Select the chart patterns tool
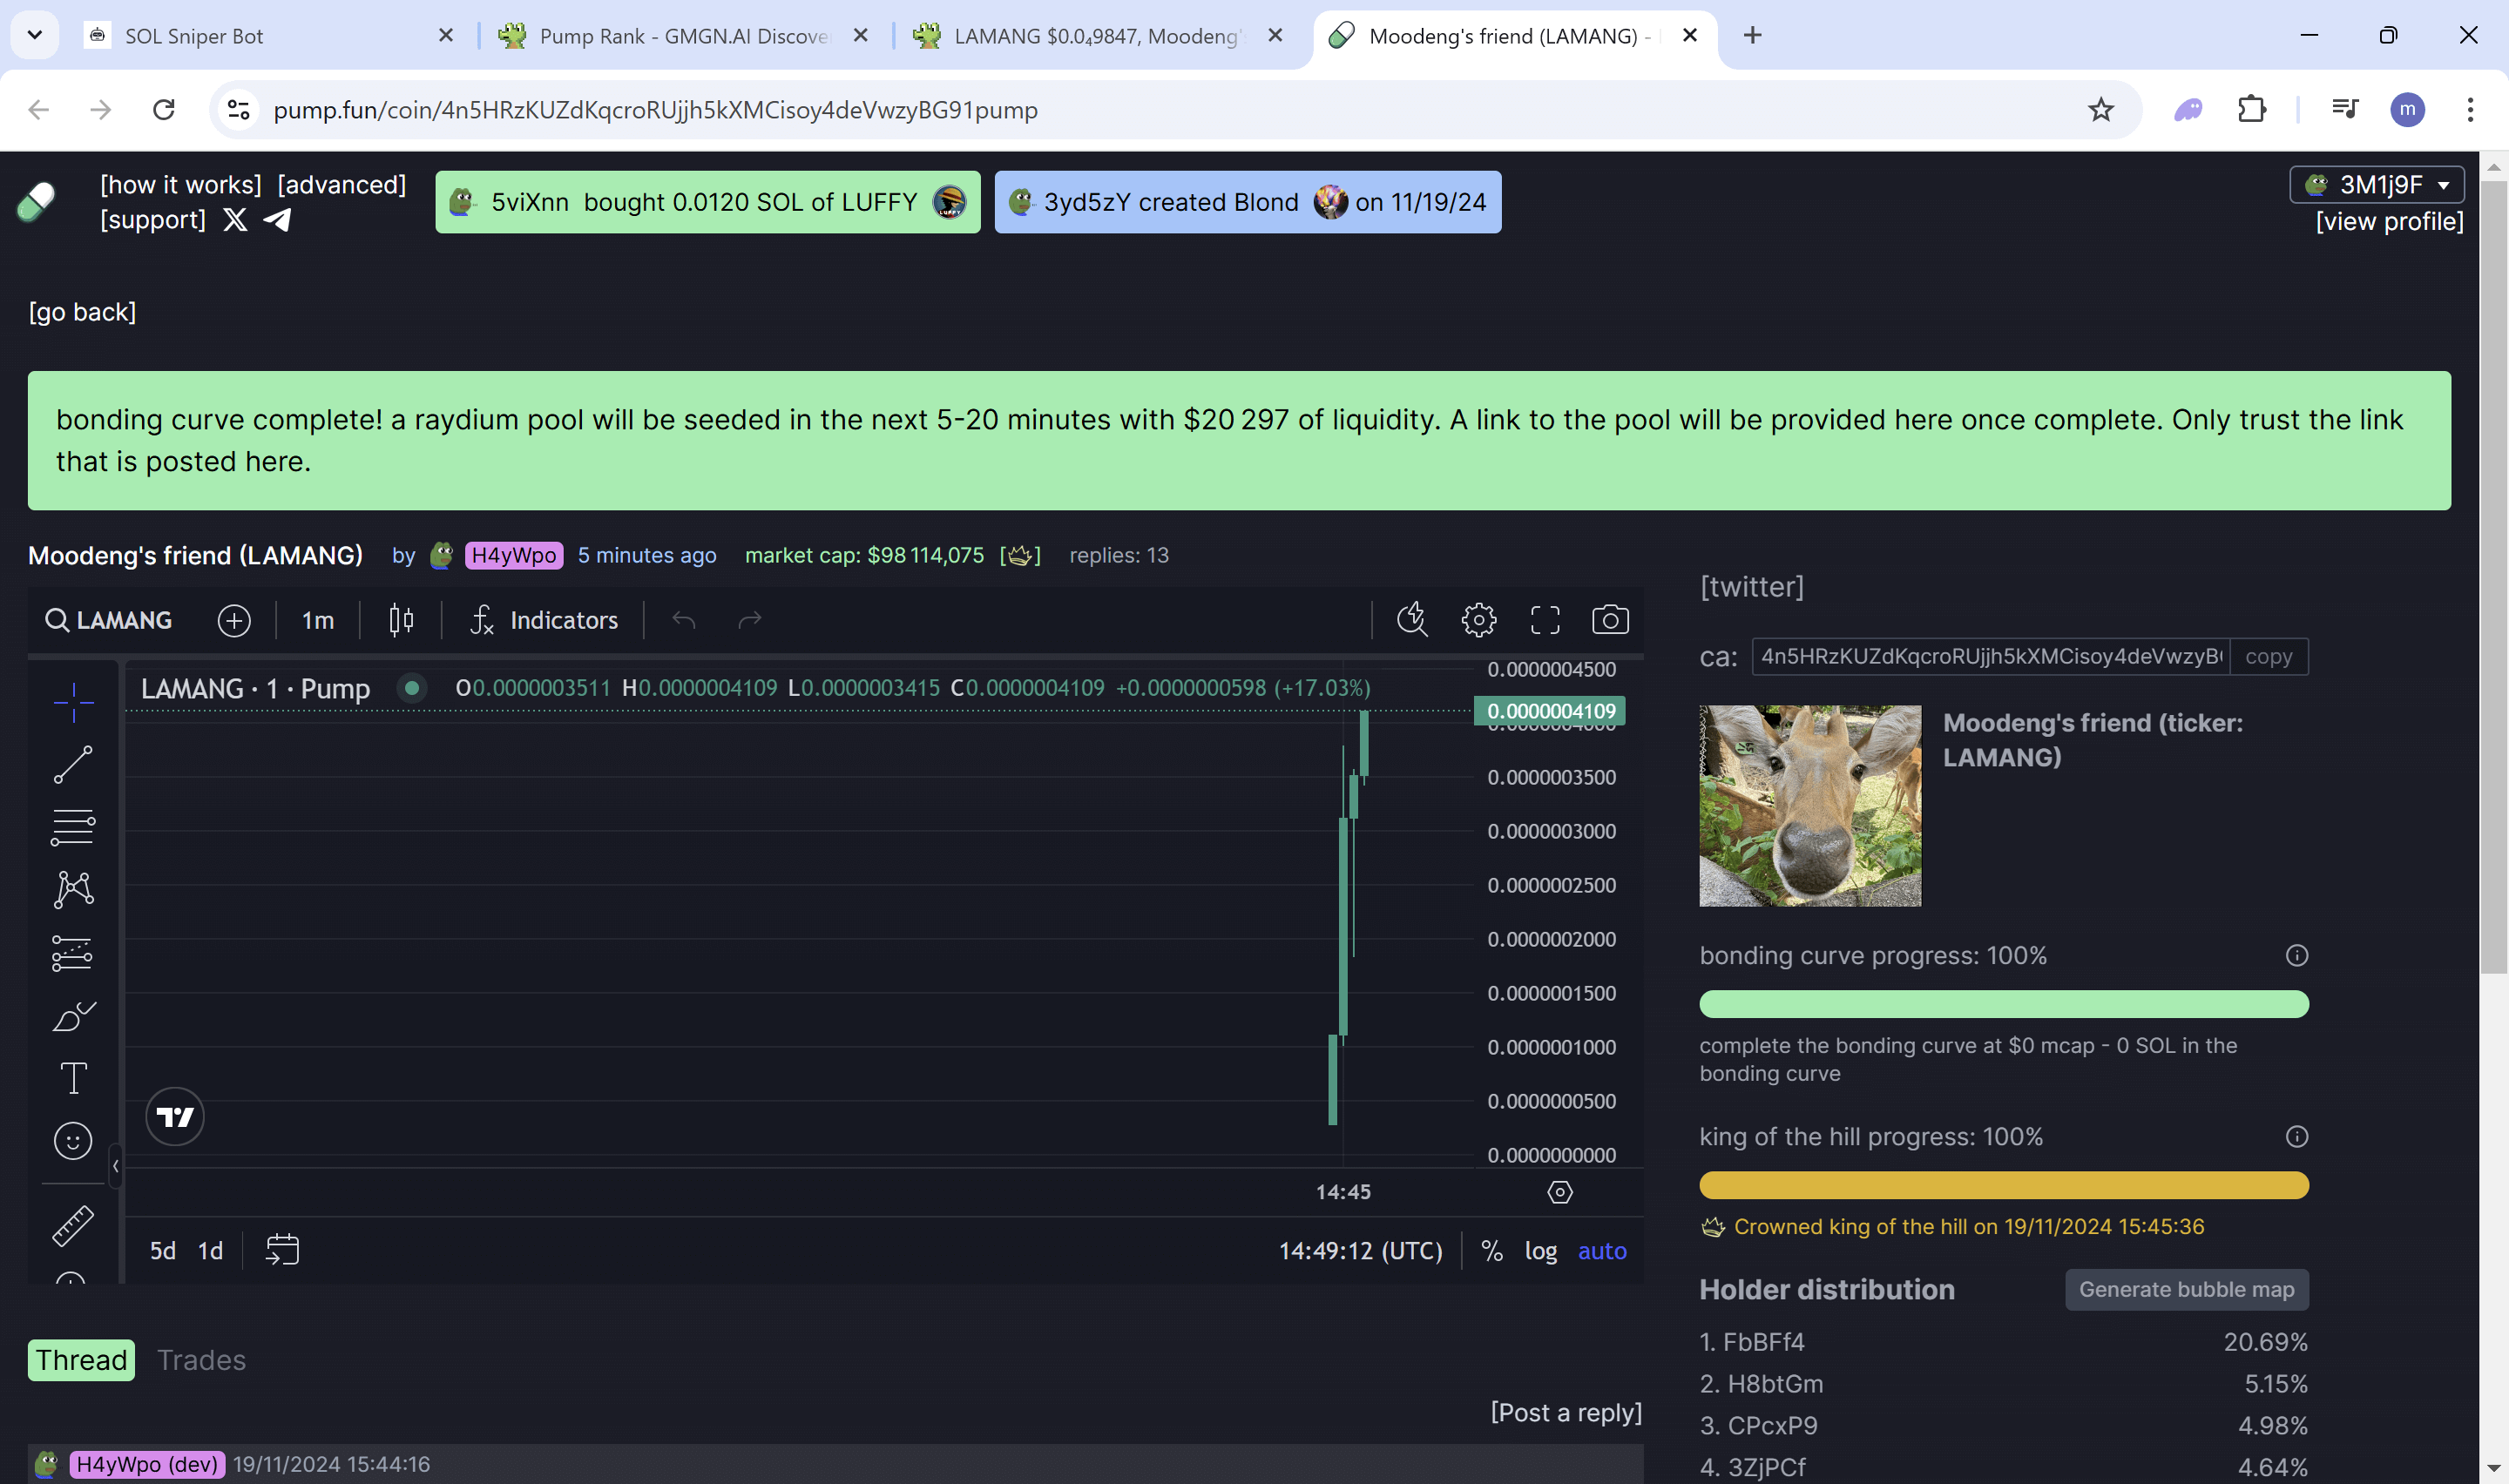This screenshot has width=2509, height=1484. tap(73, 889)
